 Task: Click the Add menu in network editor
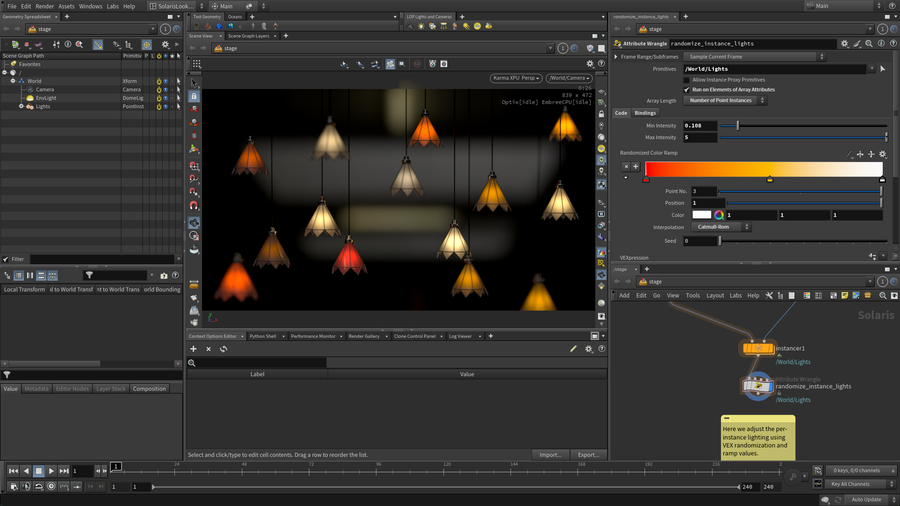click(x=624, y=295)
